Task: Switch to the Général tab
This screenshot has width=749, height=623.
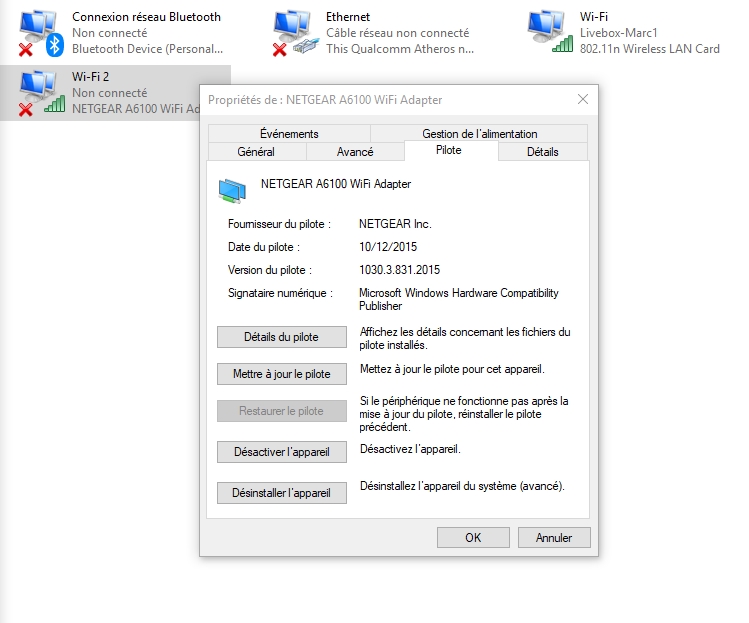Action: point(256,152)
